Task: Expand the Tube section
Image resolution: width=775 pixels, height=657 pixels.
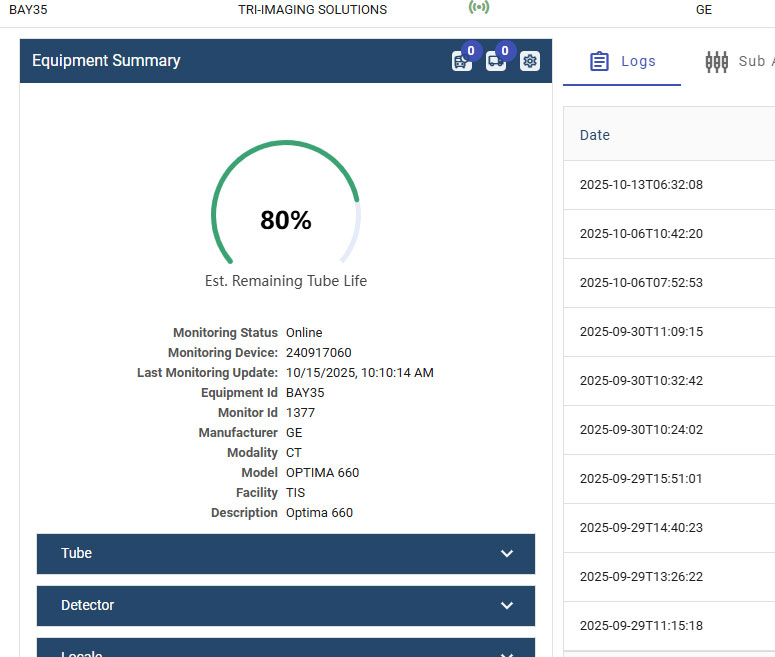Action: 285,553
